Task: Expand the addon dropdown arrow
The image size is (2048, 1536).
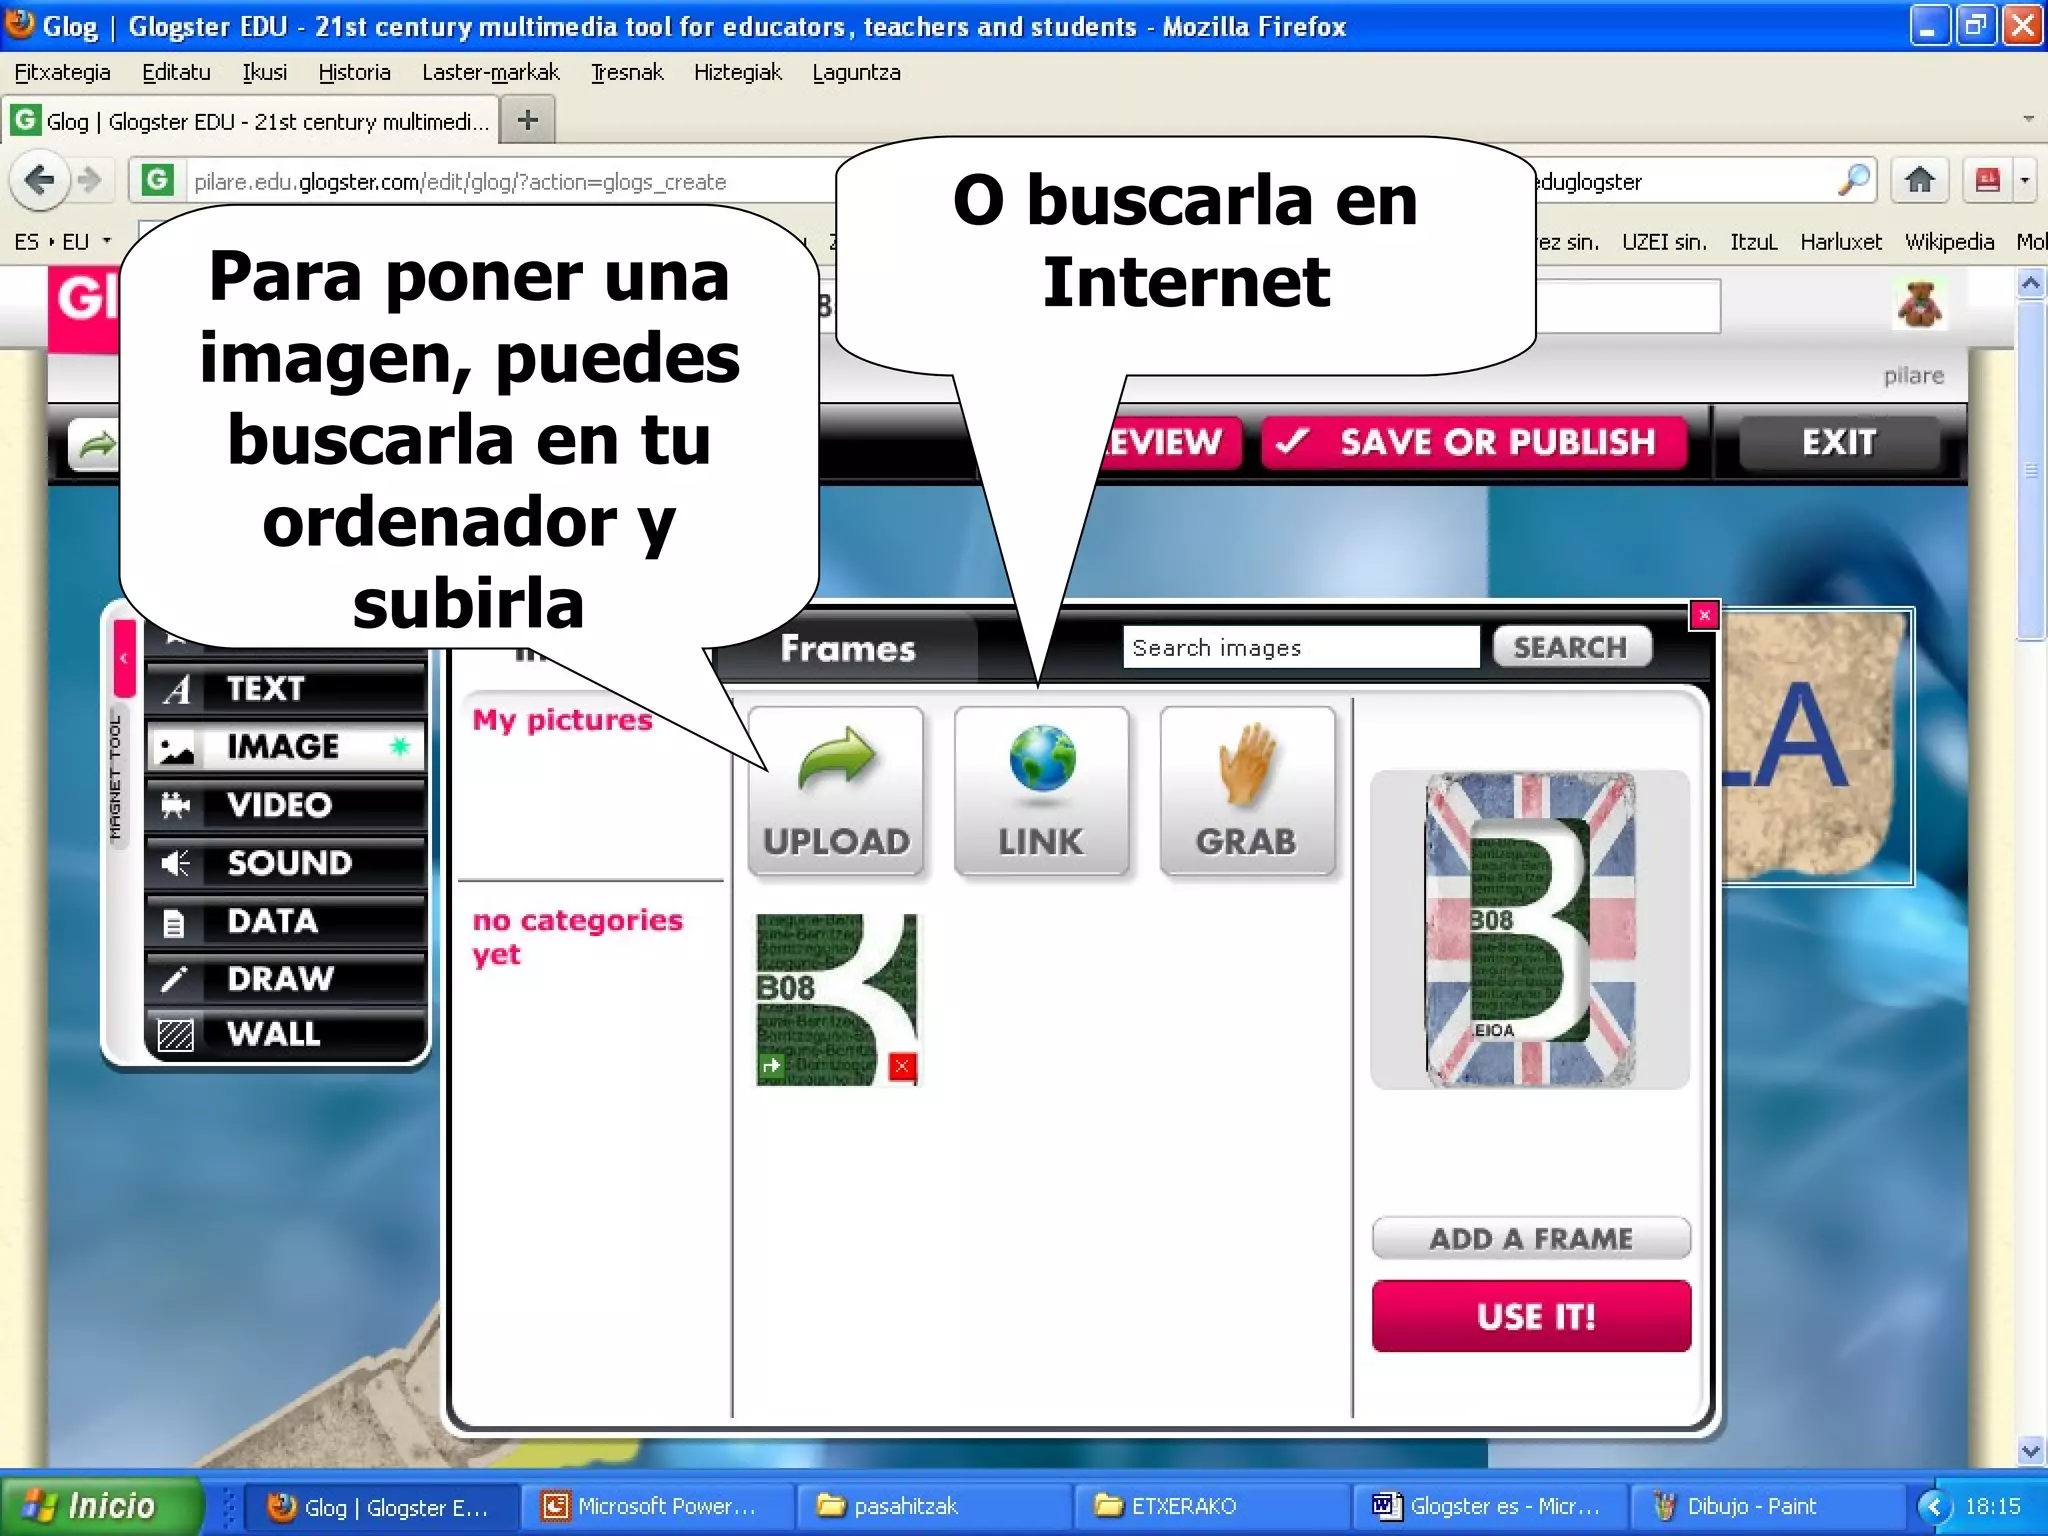Action: point(2025,181)
